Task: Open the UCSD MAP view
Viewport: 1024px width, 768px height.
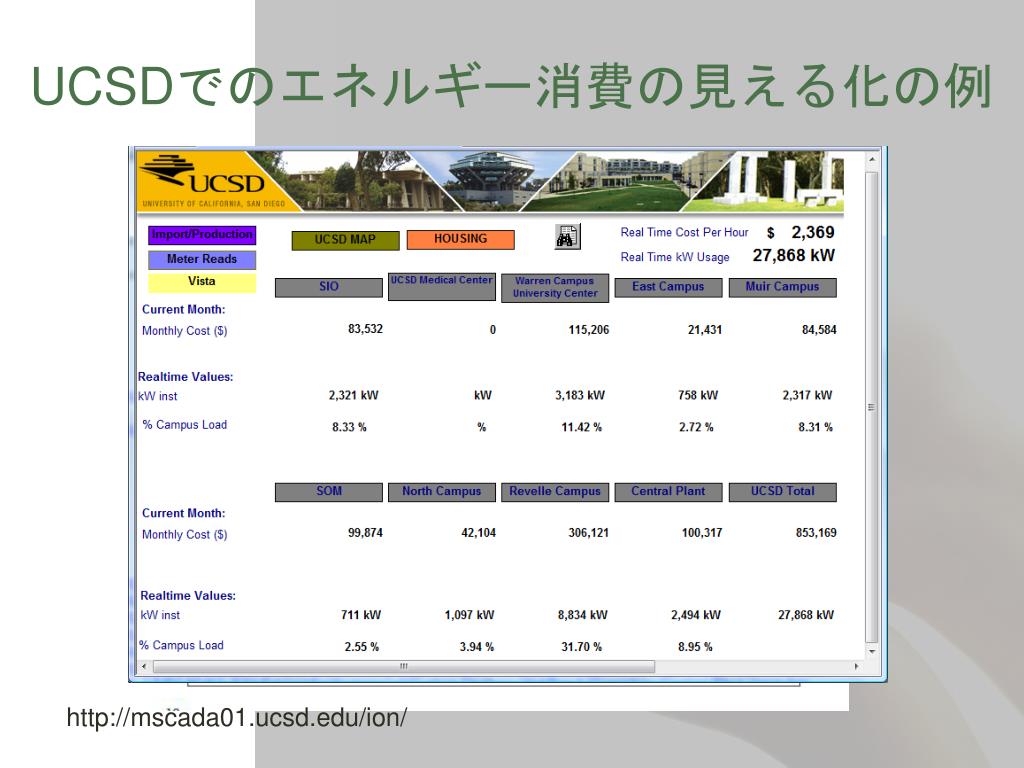Action: point(345,240)
